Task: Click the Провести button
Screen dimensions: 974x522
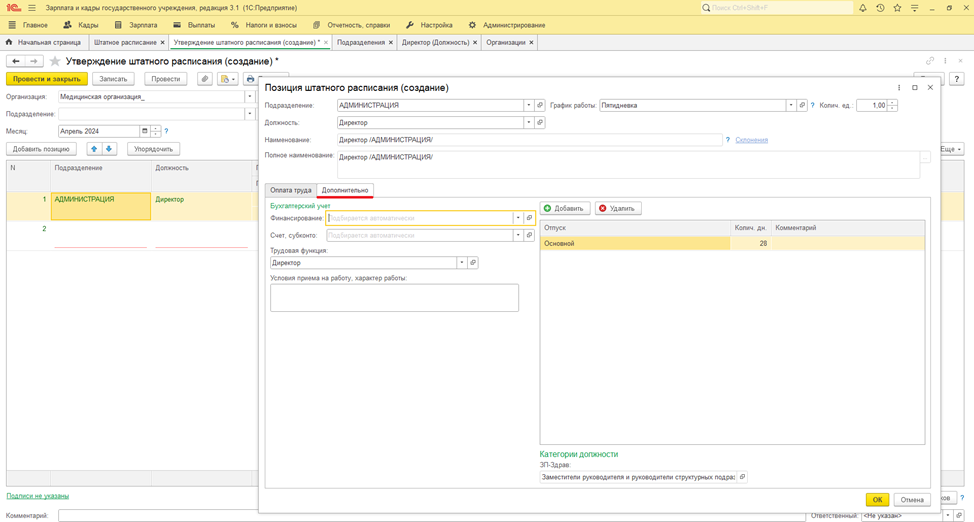Action: click(x=166, y=79)
